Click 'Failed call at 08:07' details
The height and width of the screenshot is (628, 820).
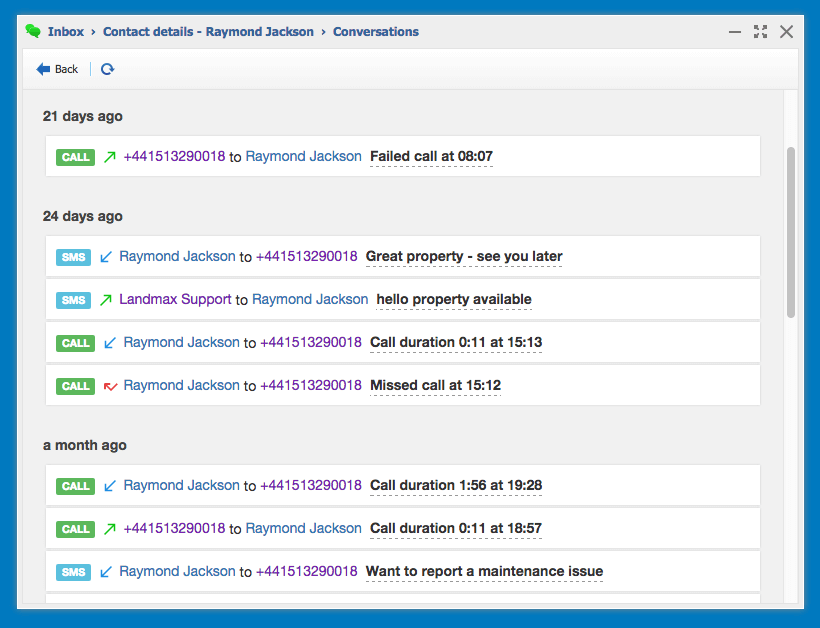431,157
